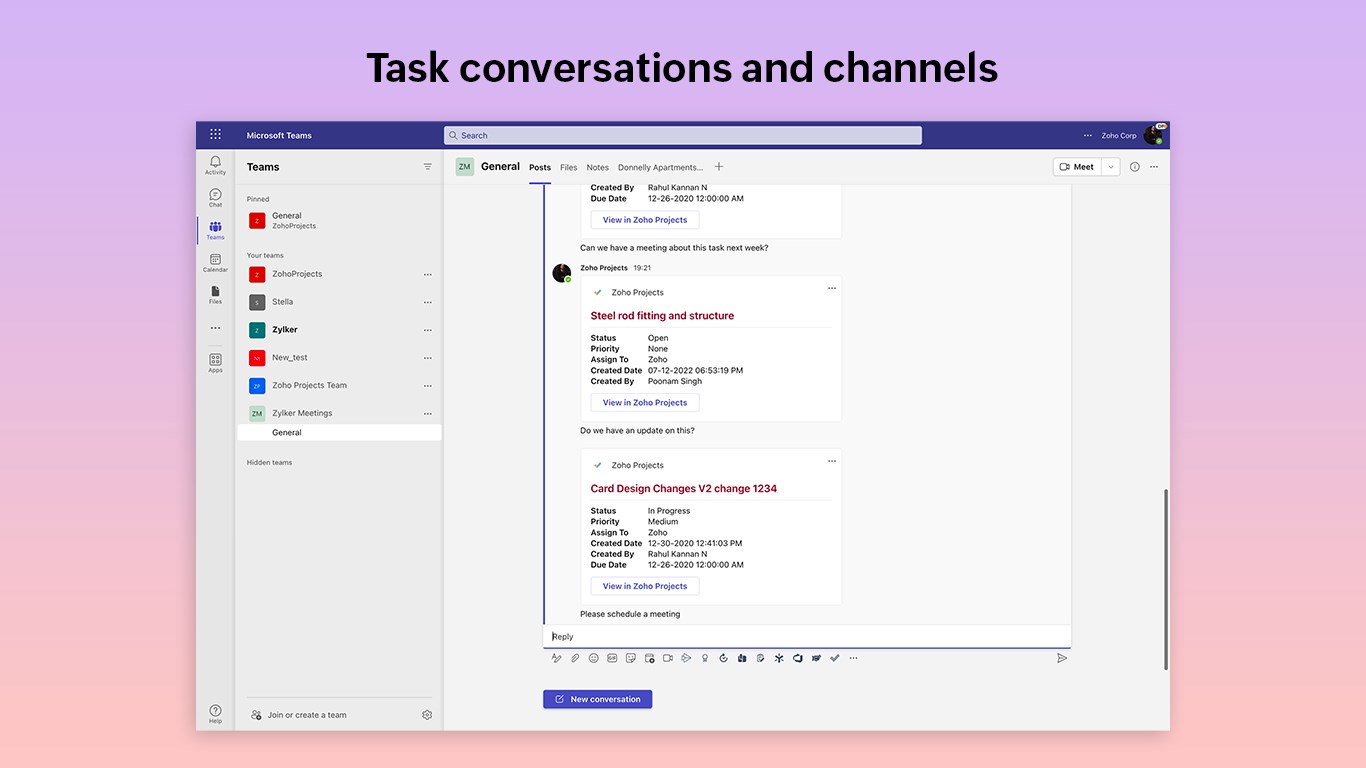Click the video camera icon in compose bar
Screen dimensions: 1366x768
pyautogui.click(x=668, y=658)
